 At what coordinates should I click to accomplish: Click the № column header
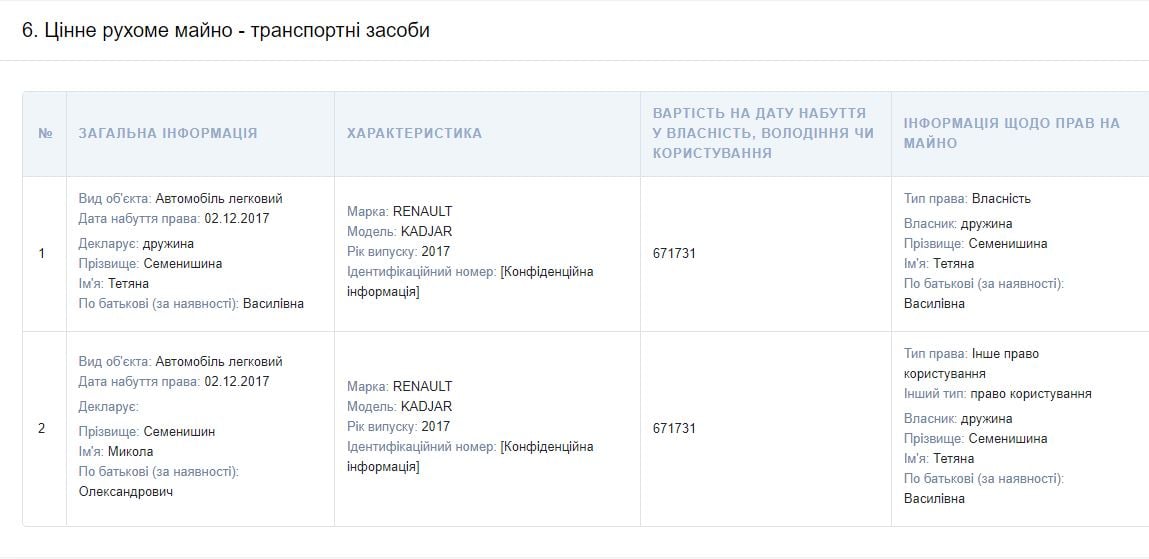[44, 133]
